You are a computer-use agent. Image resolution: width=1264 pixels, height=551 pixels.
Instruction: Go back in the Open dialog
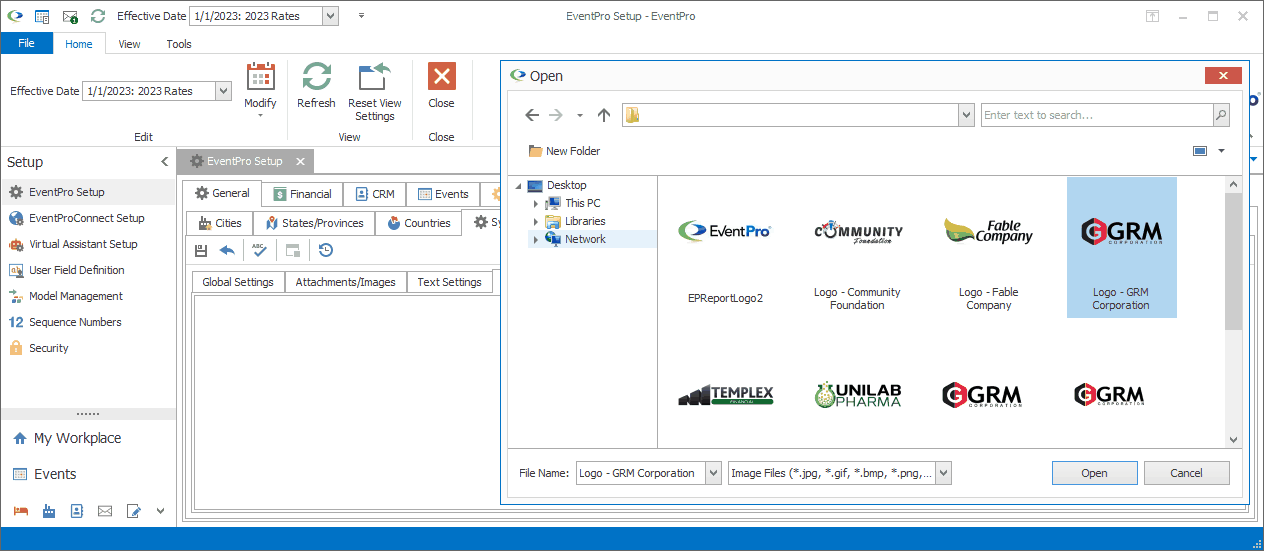click(532, 115)
